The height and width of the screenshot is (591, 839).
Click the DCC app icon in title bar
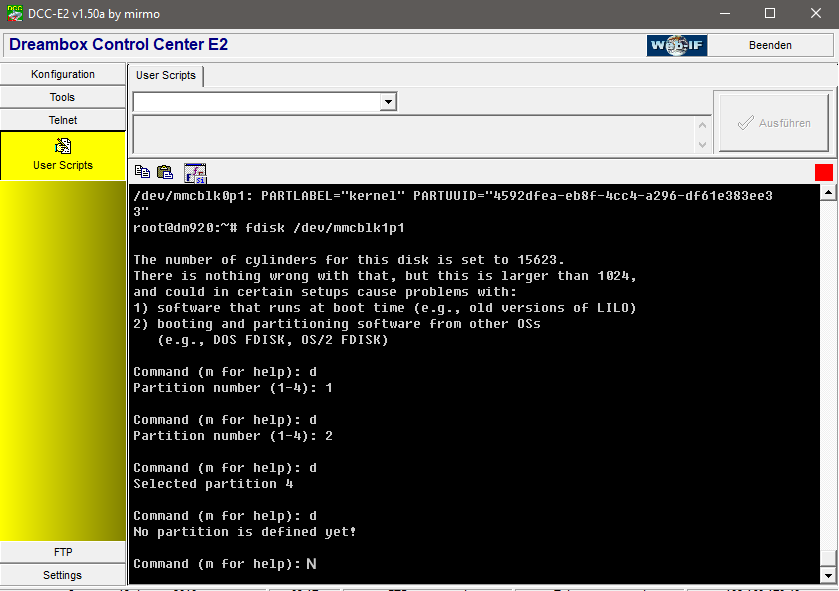point(16,14)
